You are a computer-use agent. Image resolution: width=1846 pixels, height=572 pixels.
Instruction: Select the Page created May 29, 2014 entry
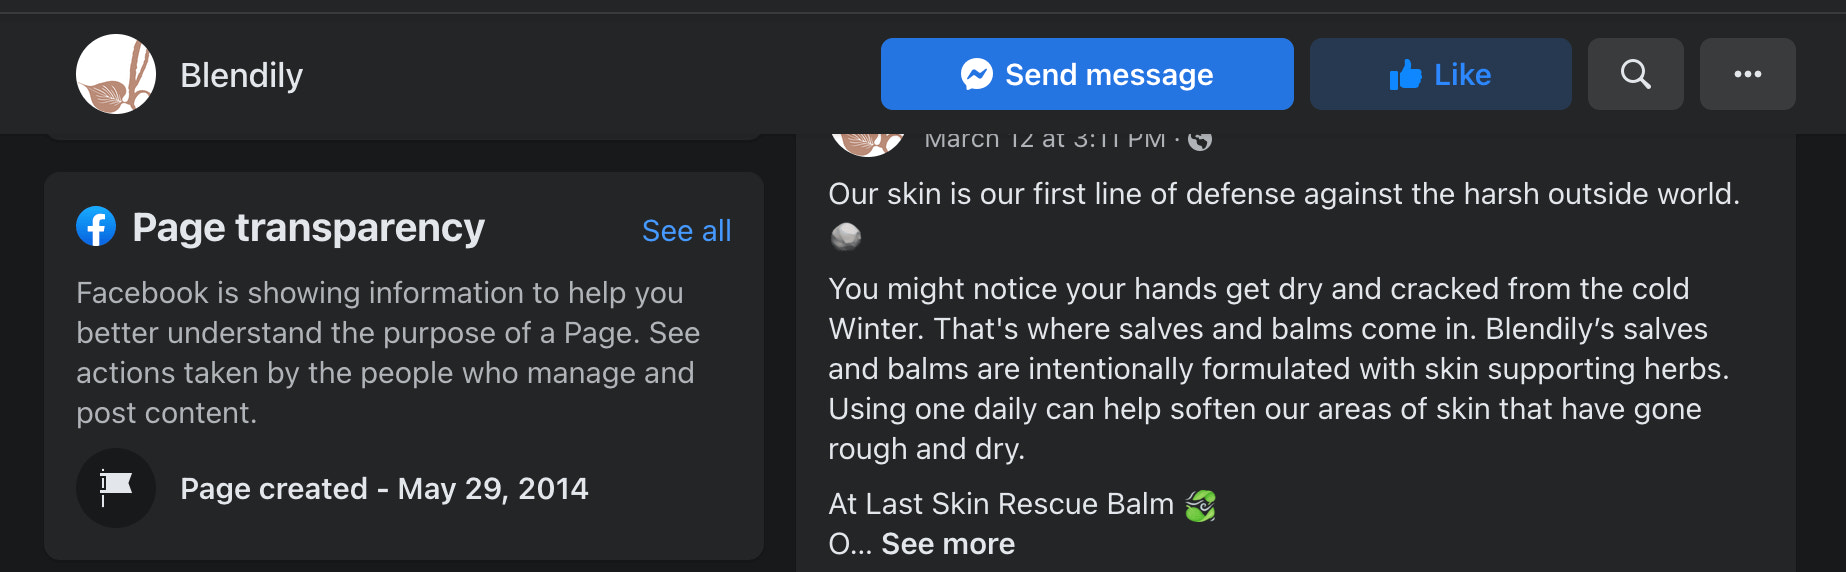tap(384, 489)
